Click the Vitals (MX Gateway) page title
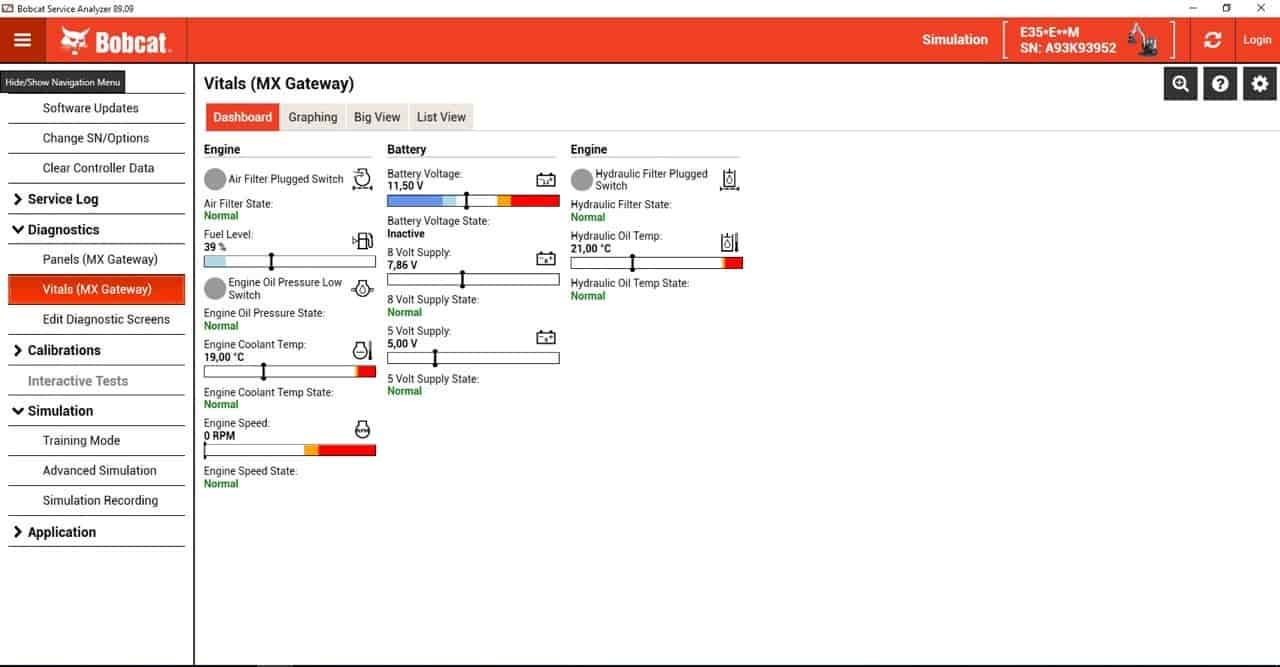Viewport: 1280px width, 667px height. (279, 84)
